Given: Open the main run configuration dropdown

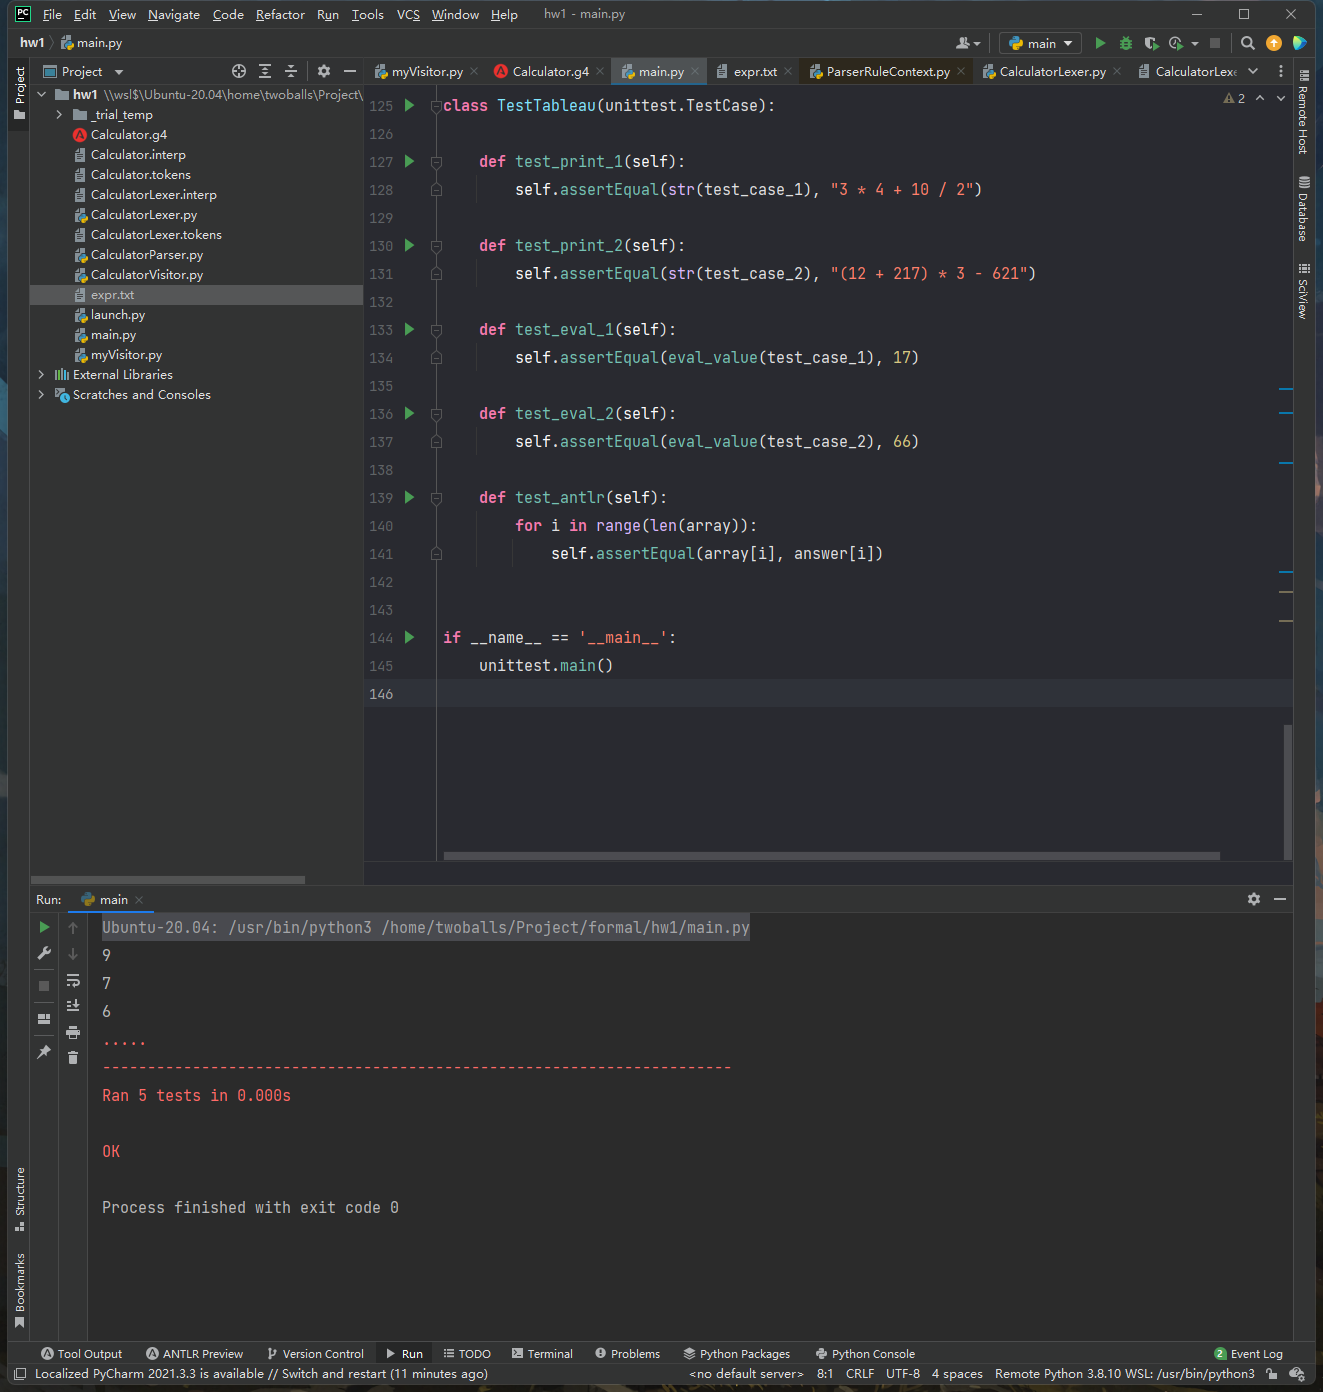Looking at the screenshot, I should coord(1041,43).
